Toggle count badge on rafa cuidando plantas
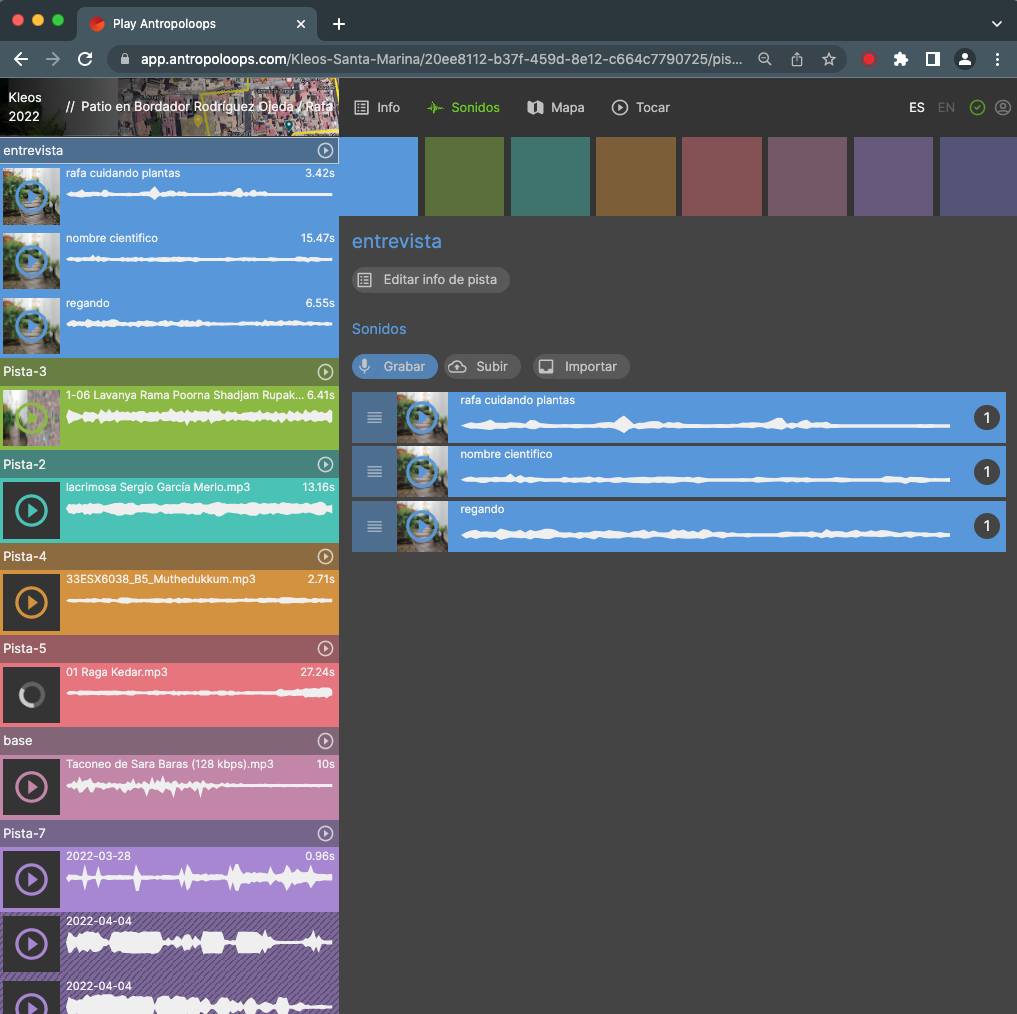This screenshot has width=1017, height=1014. [986, 418]
